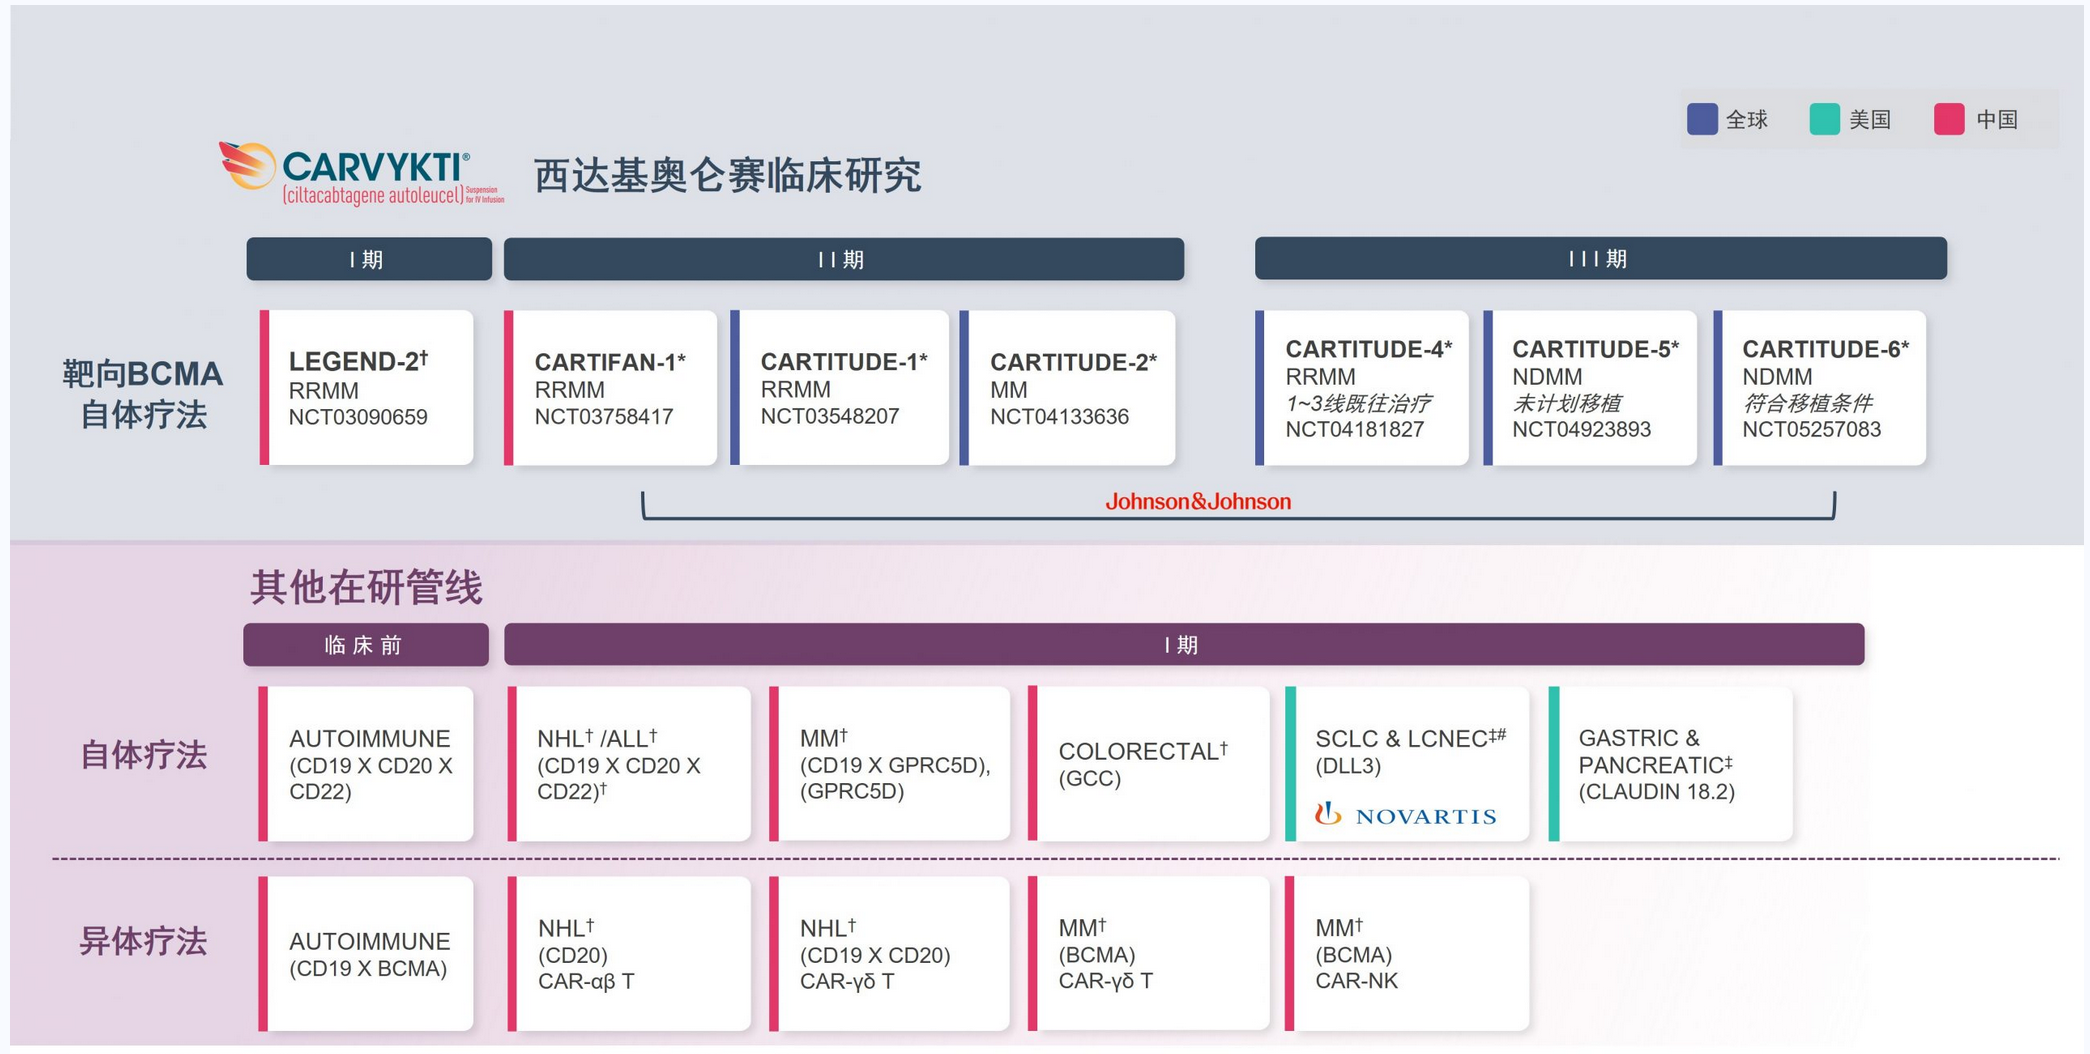
Task: Open the CARTIFAN-1 trial card
Action: pyautogui.click(x=611, y=388)
